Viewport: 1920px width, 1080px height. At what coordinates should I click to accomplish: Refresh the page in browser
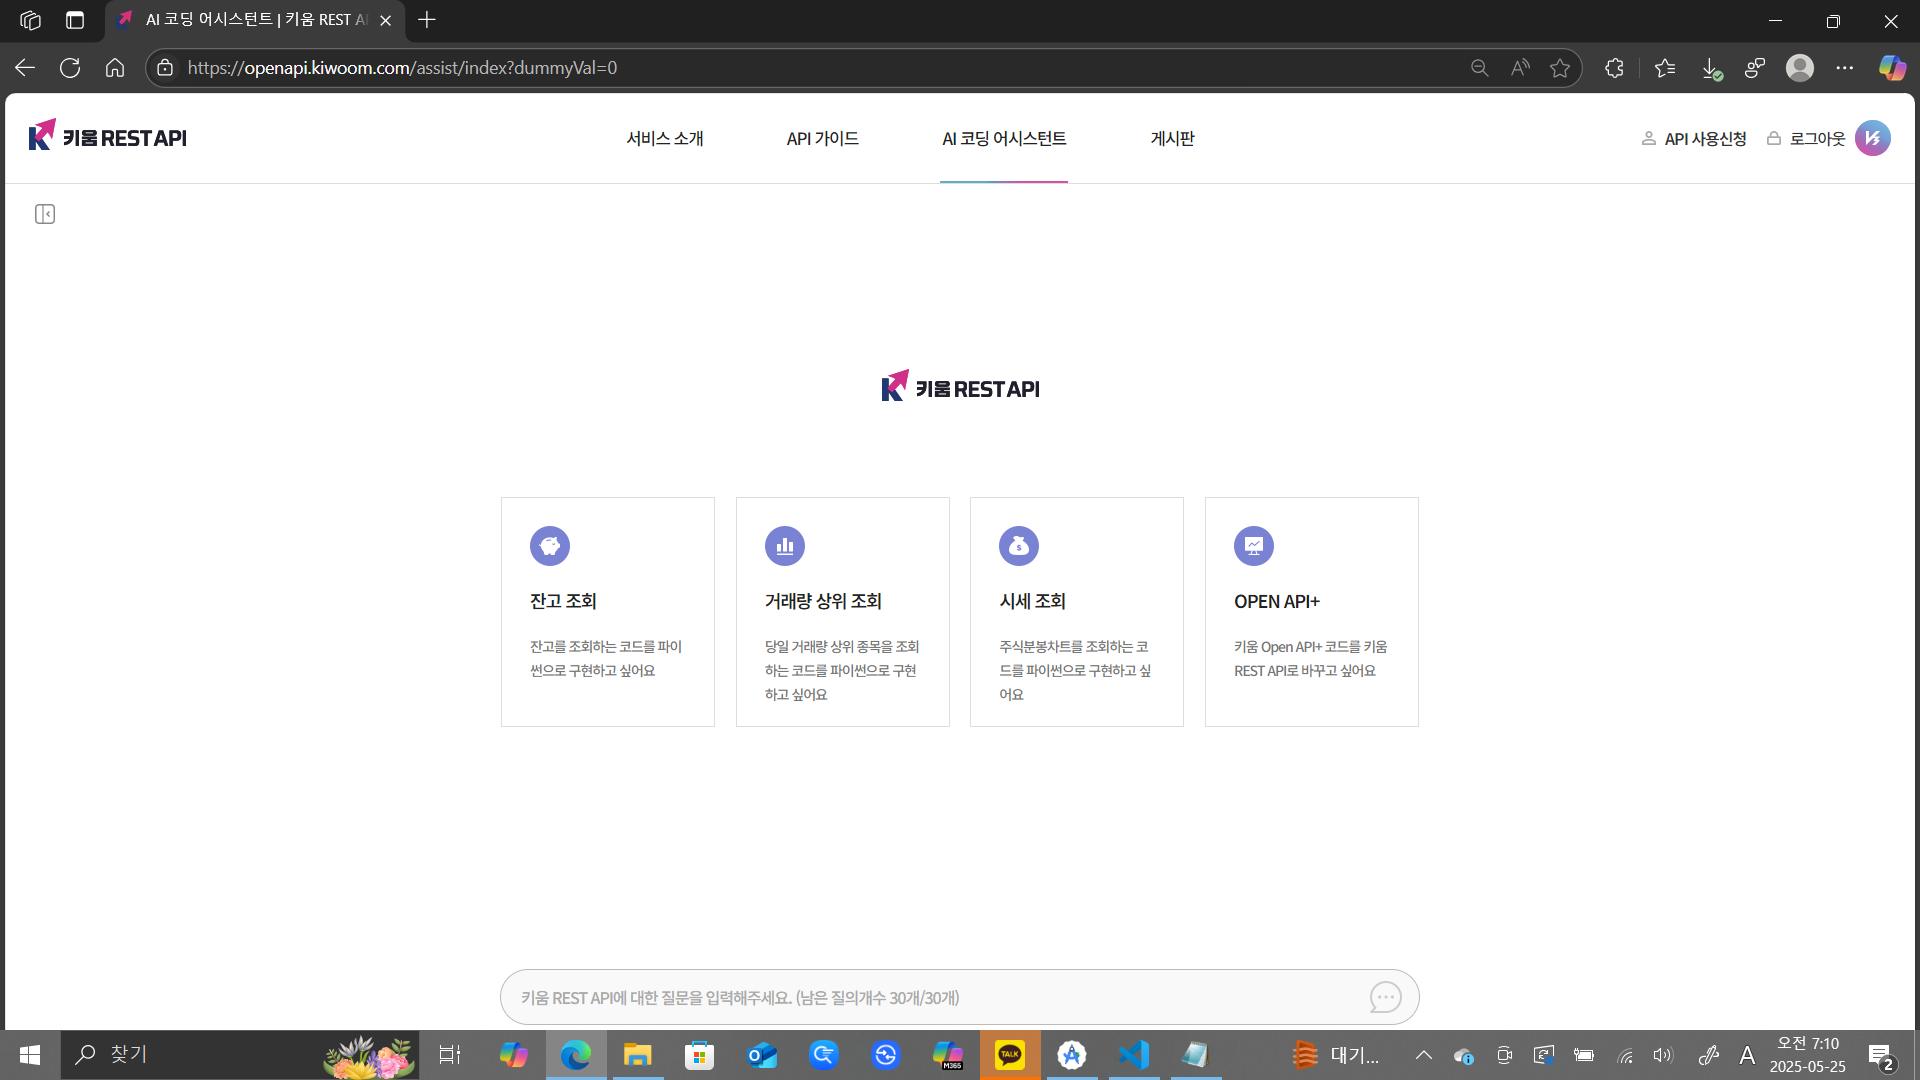point(70,68)
